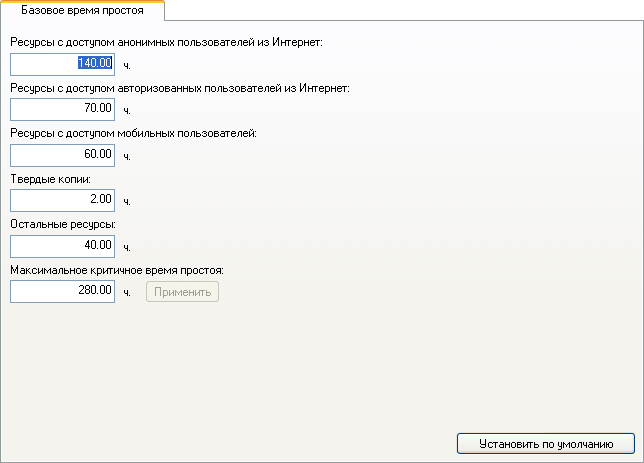644x463 pixels.
Task: Select the mobile users downtime field with 60.00
Action: pos(62,155)
